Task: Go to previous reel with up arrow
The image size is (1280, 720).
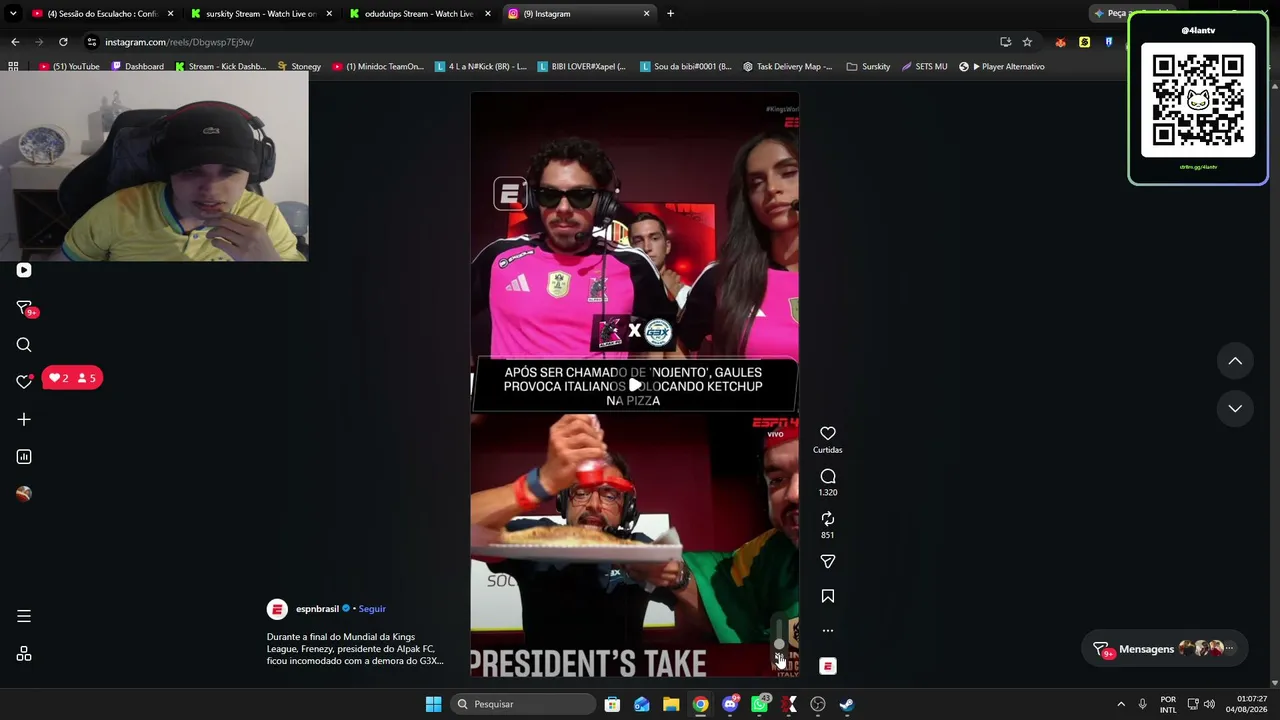Action: click(1235, 361)
